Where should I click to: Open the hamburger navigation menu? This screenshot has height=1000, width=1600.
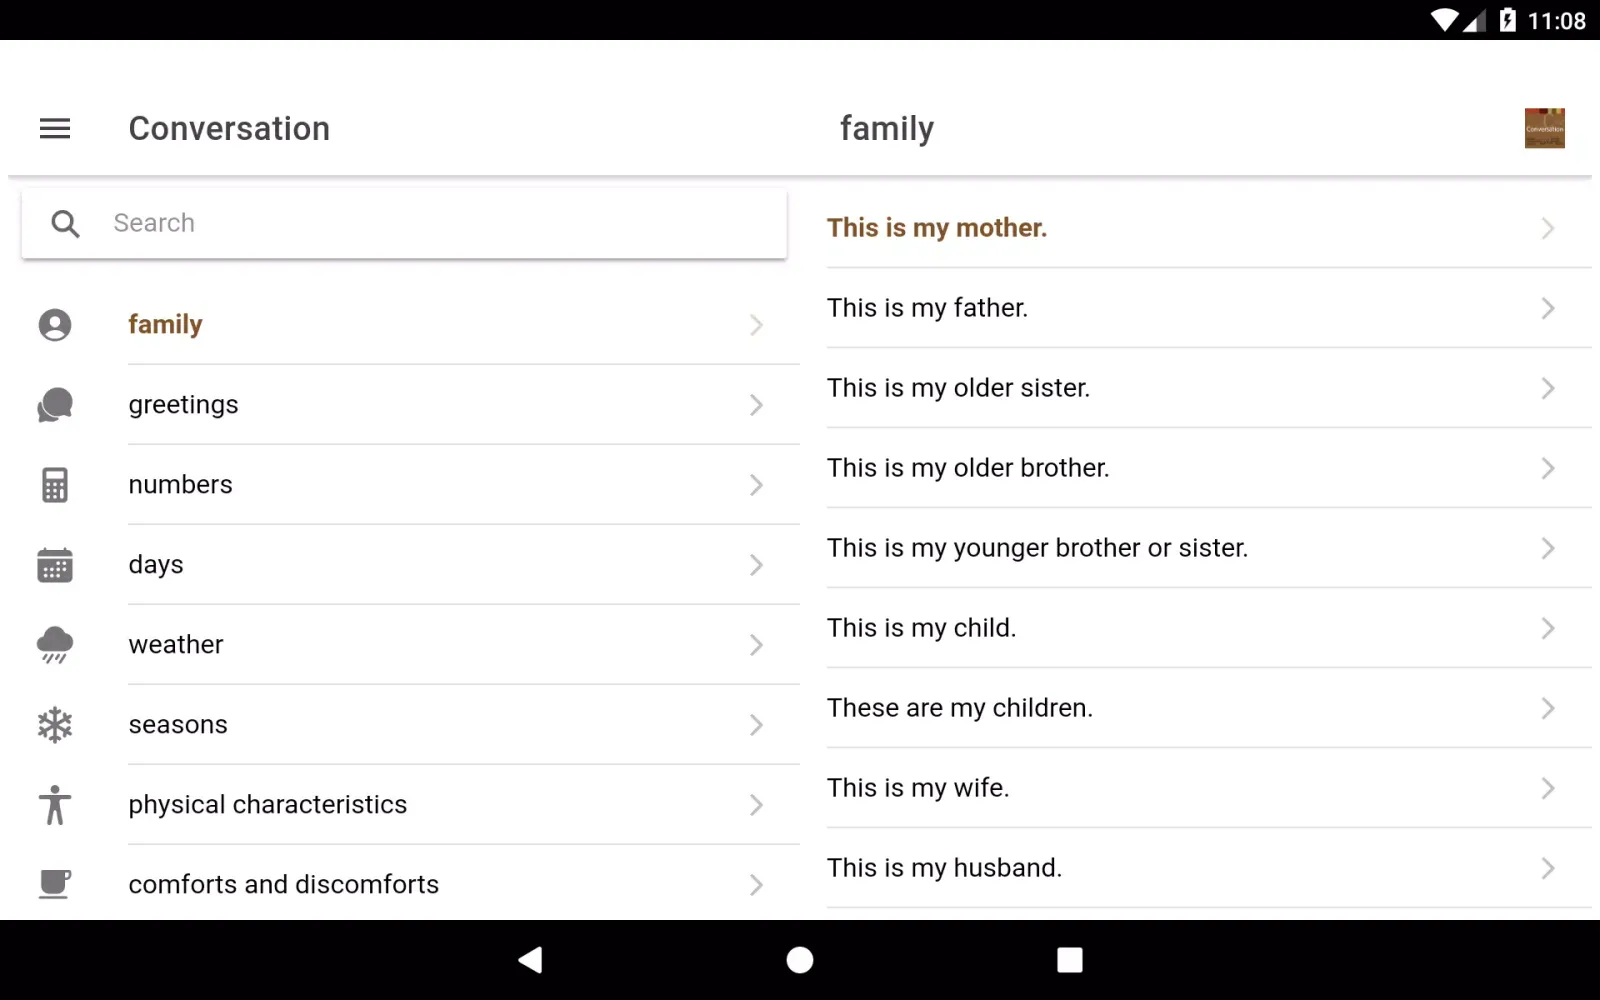[x=55, y=128]
